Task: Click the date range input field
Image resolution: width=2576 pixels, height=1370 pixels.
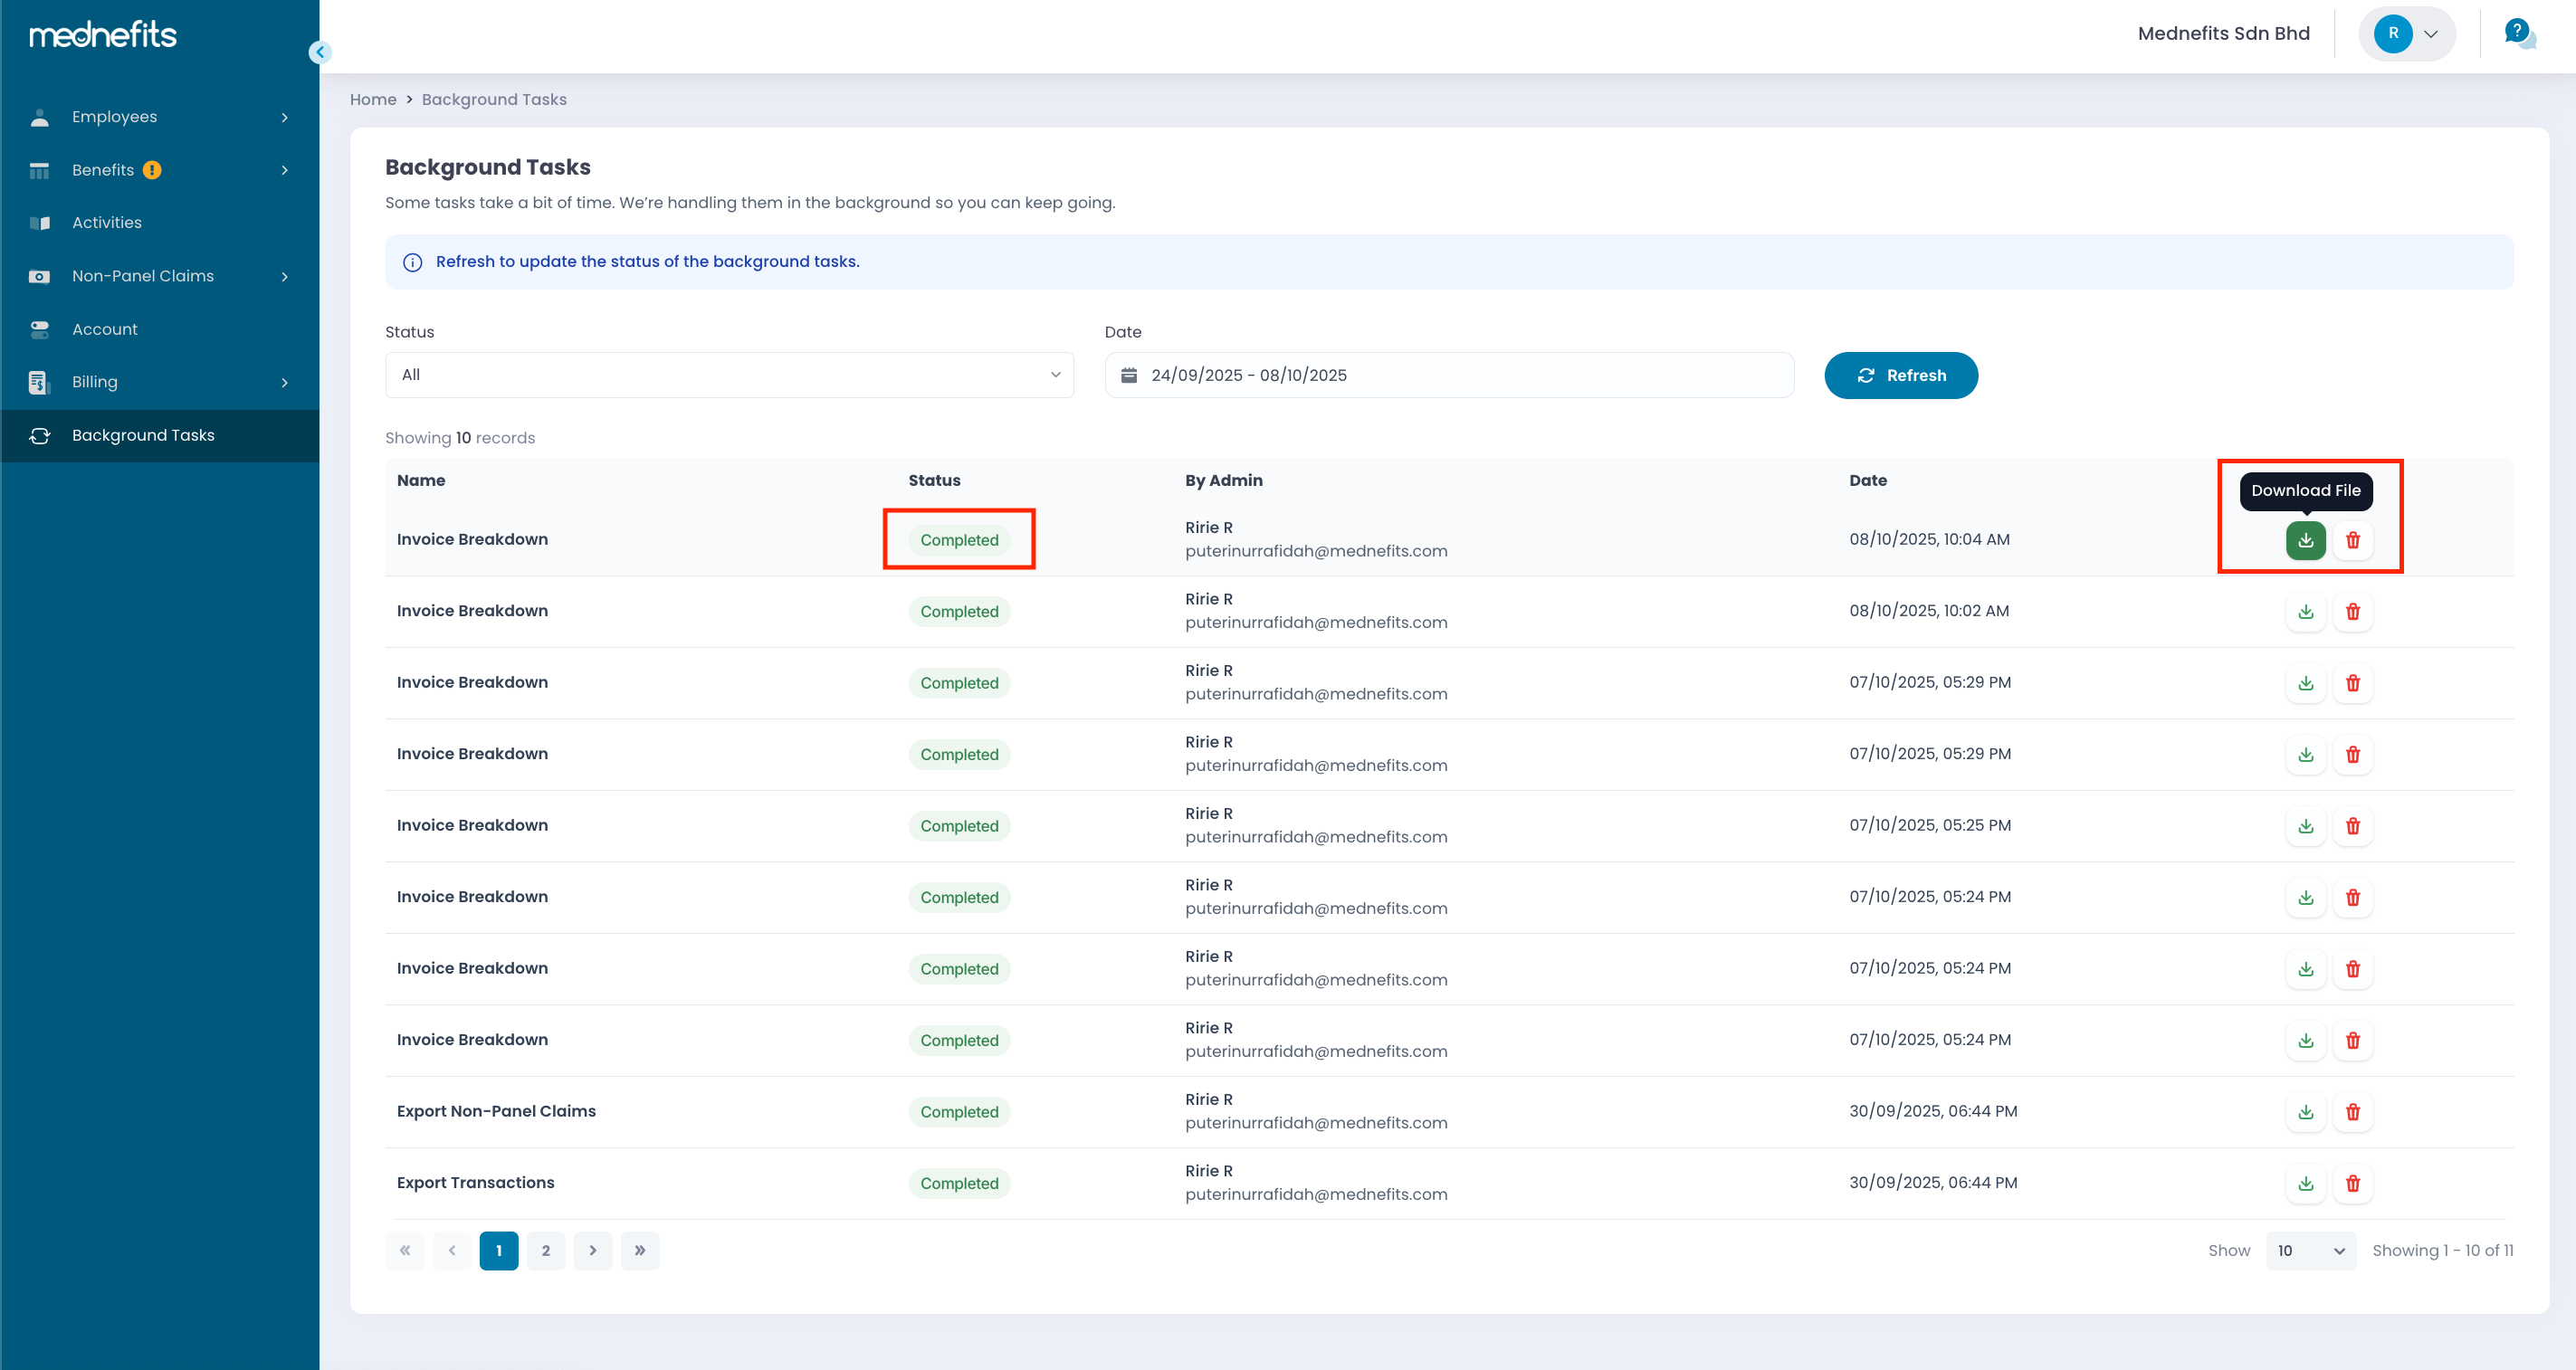Action: pyautogui.click(x=1450, y=375)
